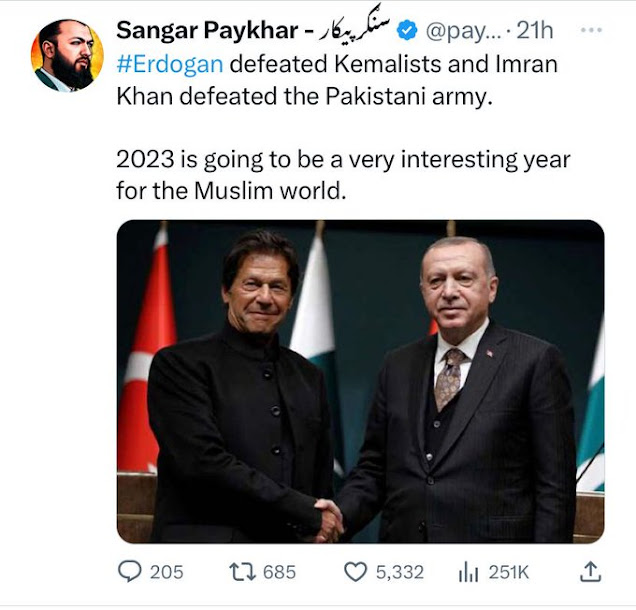Open the three-dot more options menu
This screenshot has width=636, height=610.
[x=591, y=30]
